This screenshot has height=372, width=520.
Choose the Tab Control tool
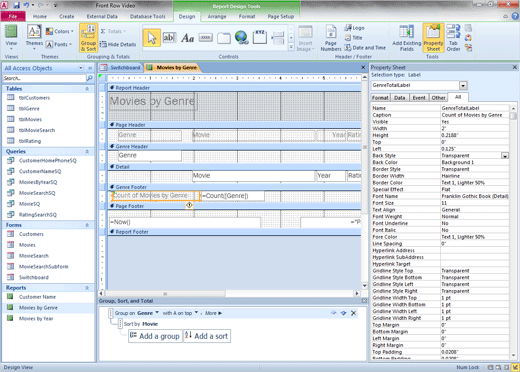click(x=224, y=38)
